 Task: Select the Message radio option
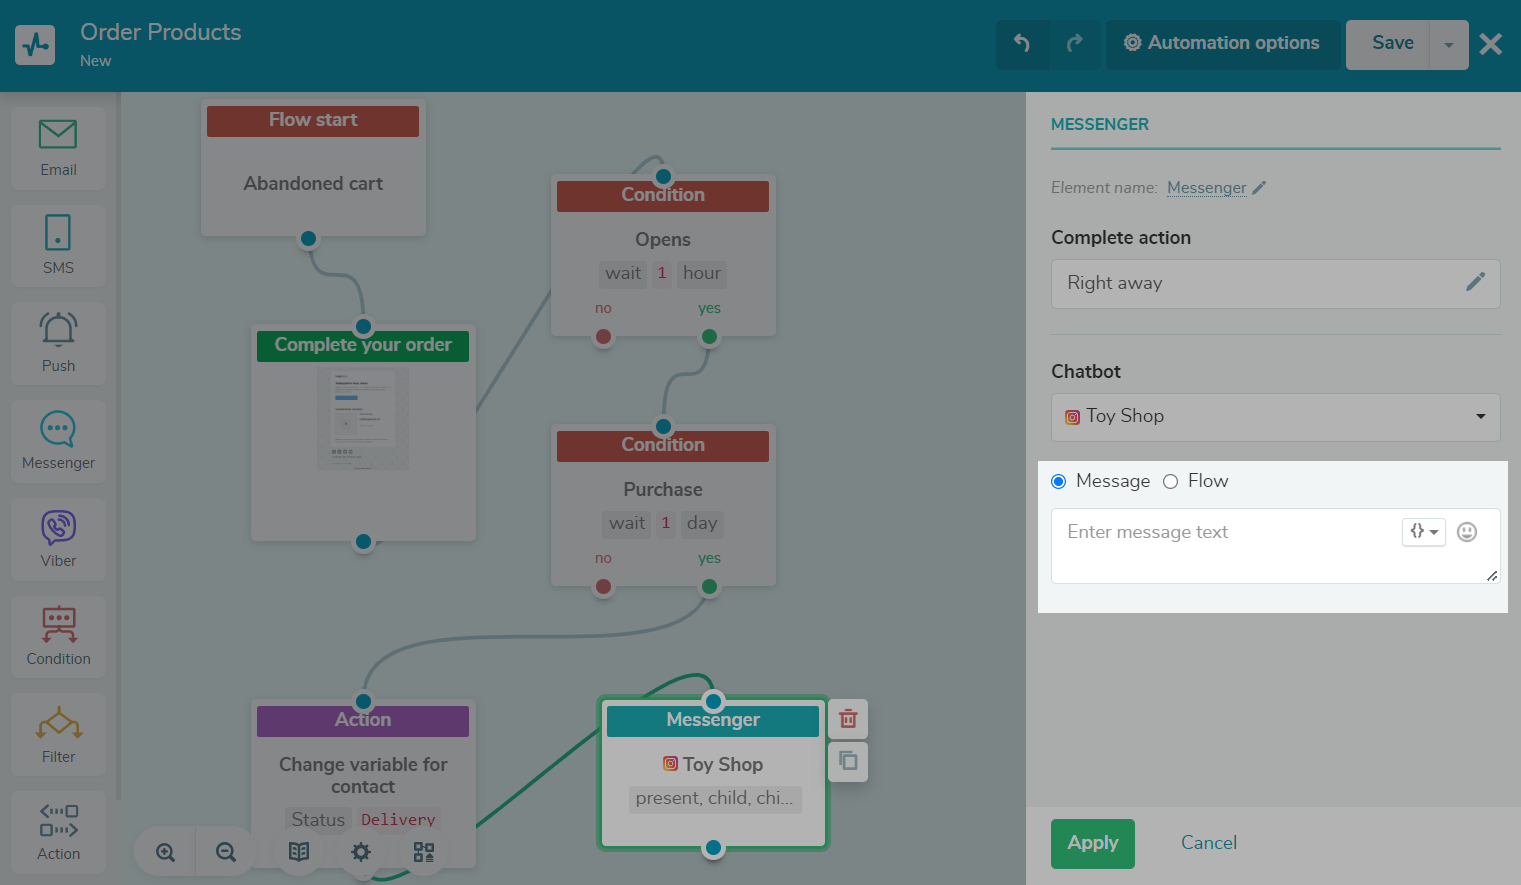pos(1059,482)
